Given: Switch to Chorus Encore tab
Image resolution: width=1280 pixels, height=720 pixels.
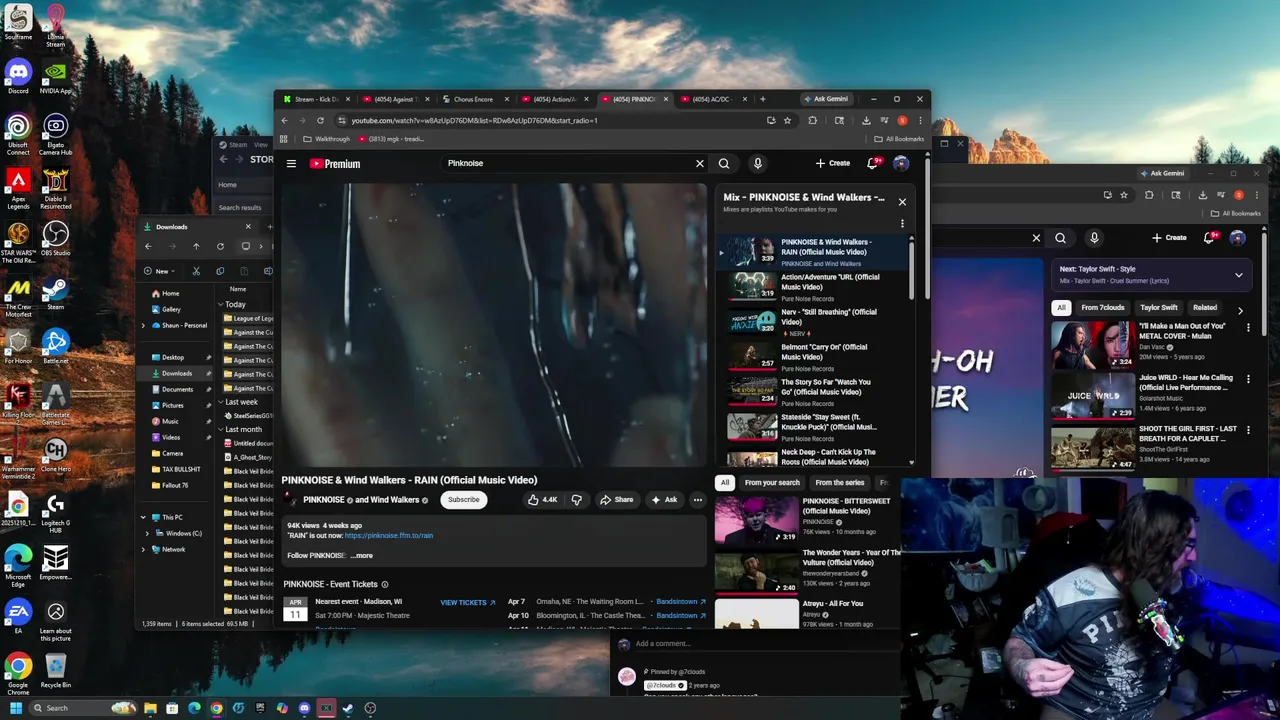Looking at the screenshot, I should point(473,99).
